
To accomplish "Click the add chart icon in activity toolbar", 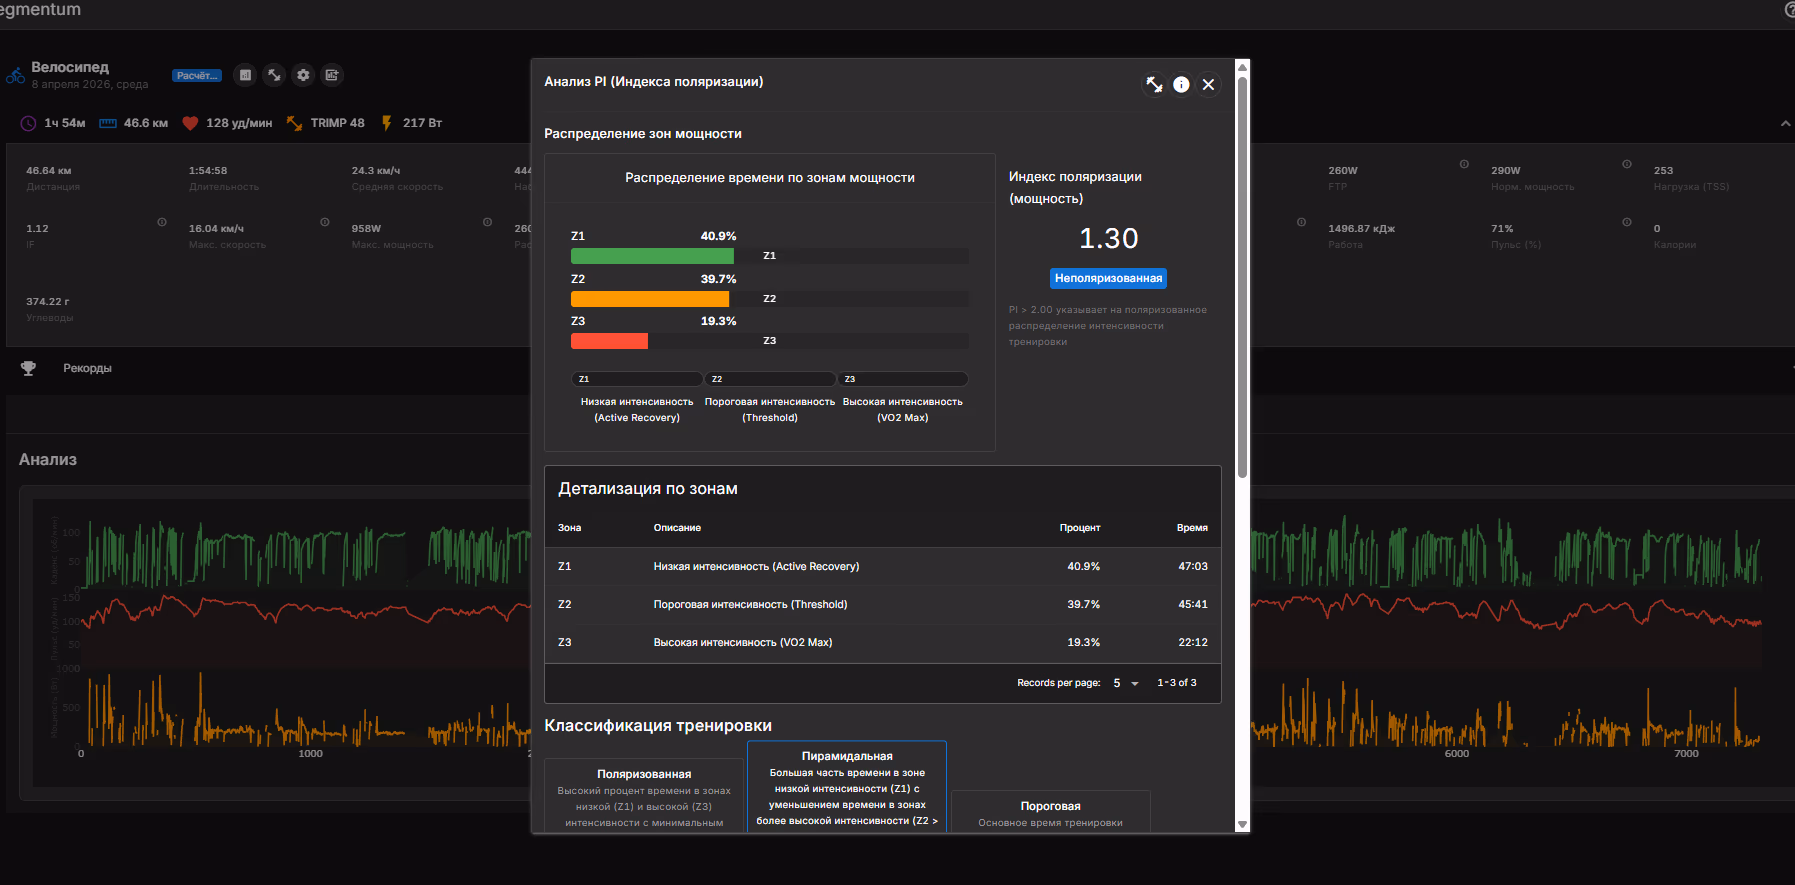I will click(332, 75).
